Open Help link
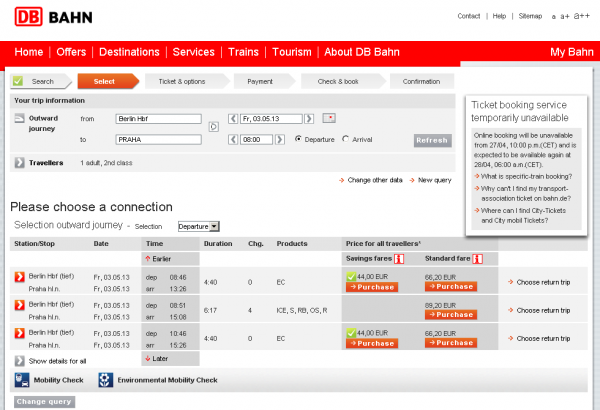 click(499, 16)
